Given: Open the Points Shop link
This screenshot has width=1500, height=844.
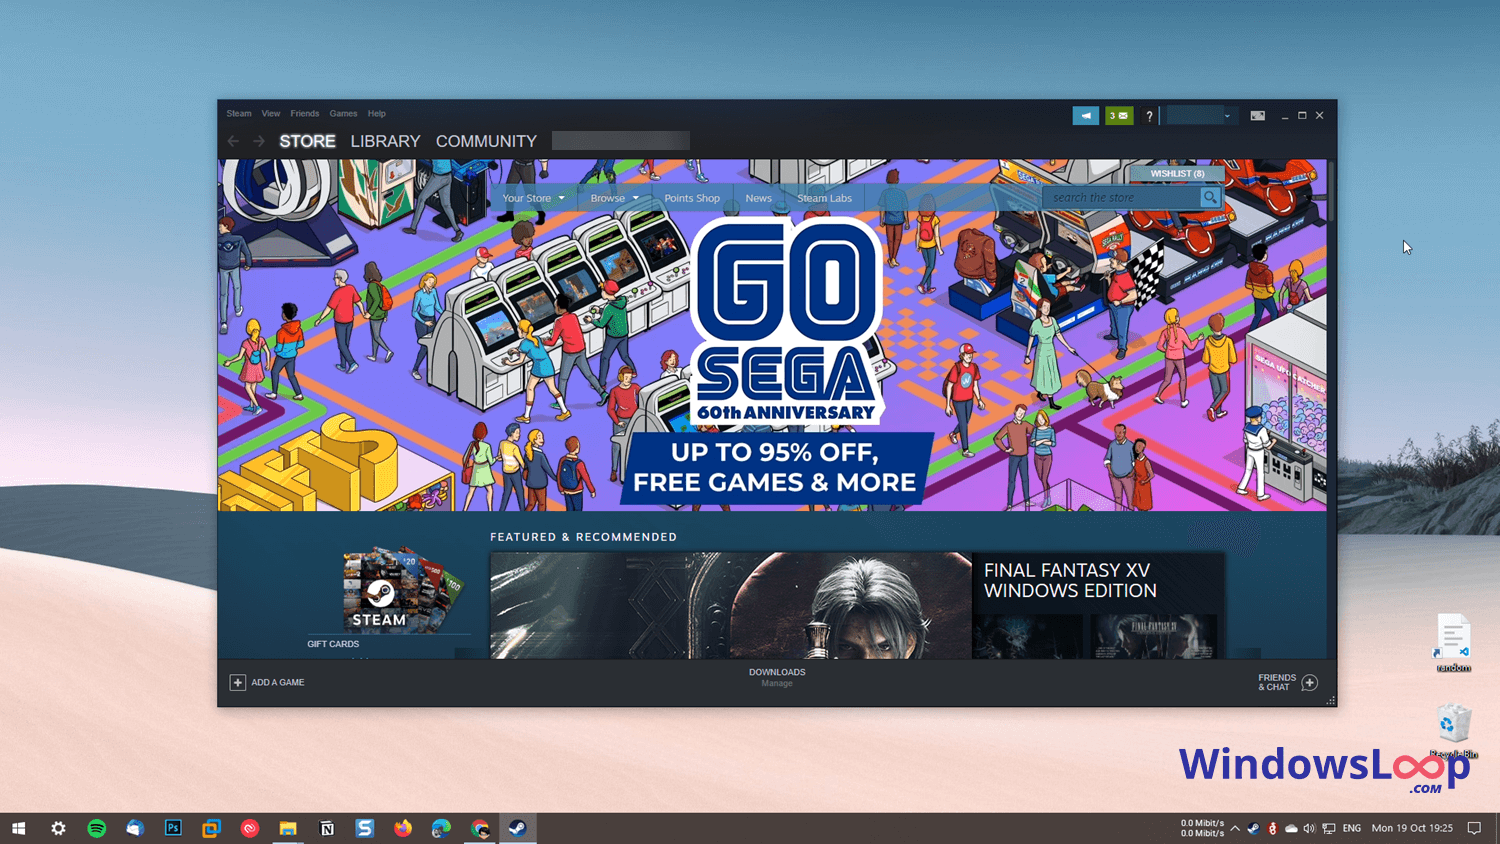Looking at the screenshot, I should point(692,198).
